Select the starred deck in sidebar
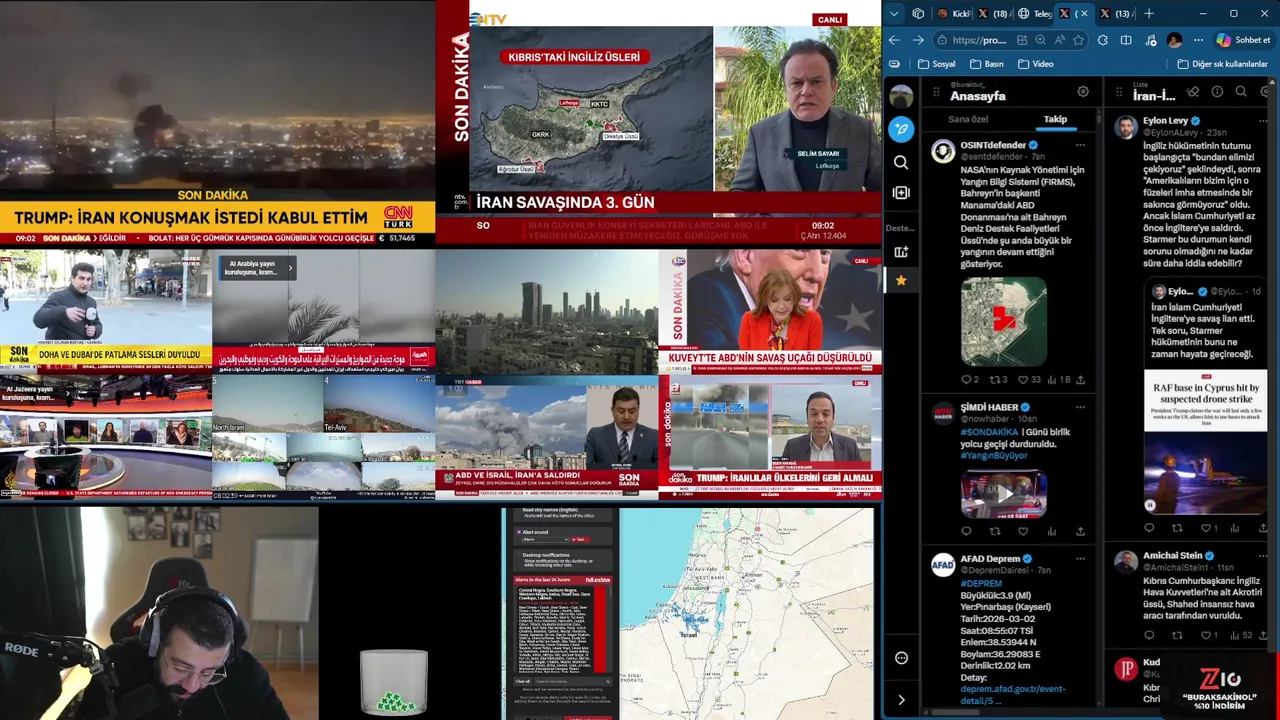Viewport: 1280px width, 720px height. [901, 280]
